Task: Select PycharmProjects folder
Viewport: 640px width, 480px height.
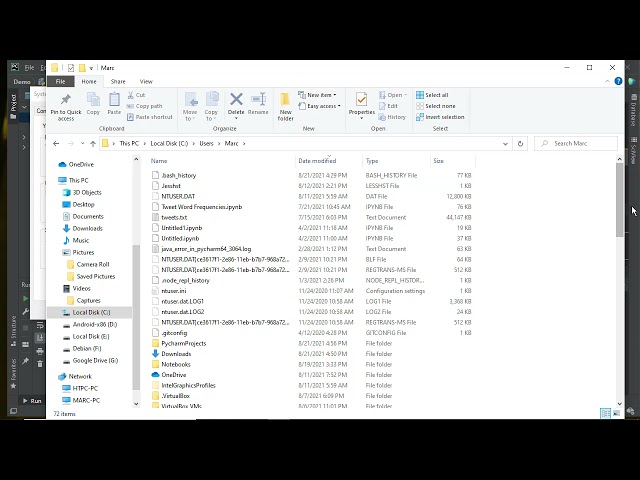Action: click(x=183, y=344)
